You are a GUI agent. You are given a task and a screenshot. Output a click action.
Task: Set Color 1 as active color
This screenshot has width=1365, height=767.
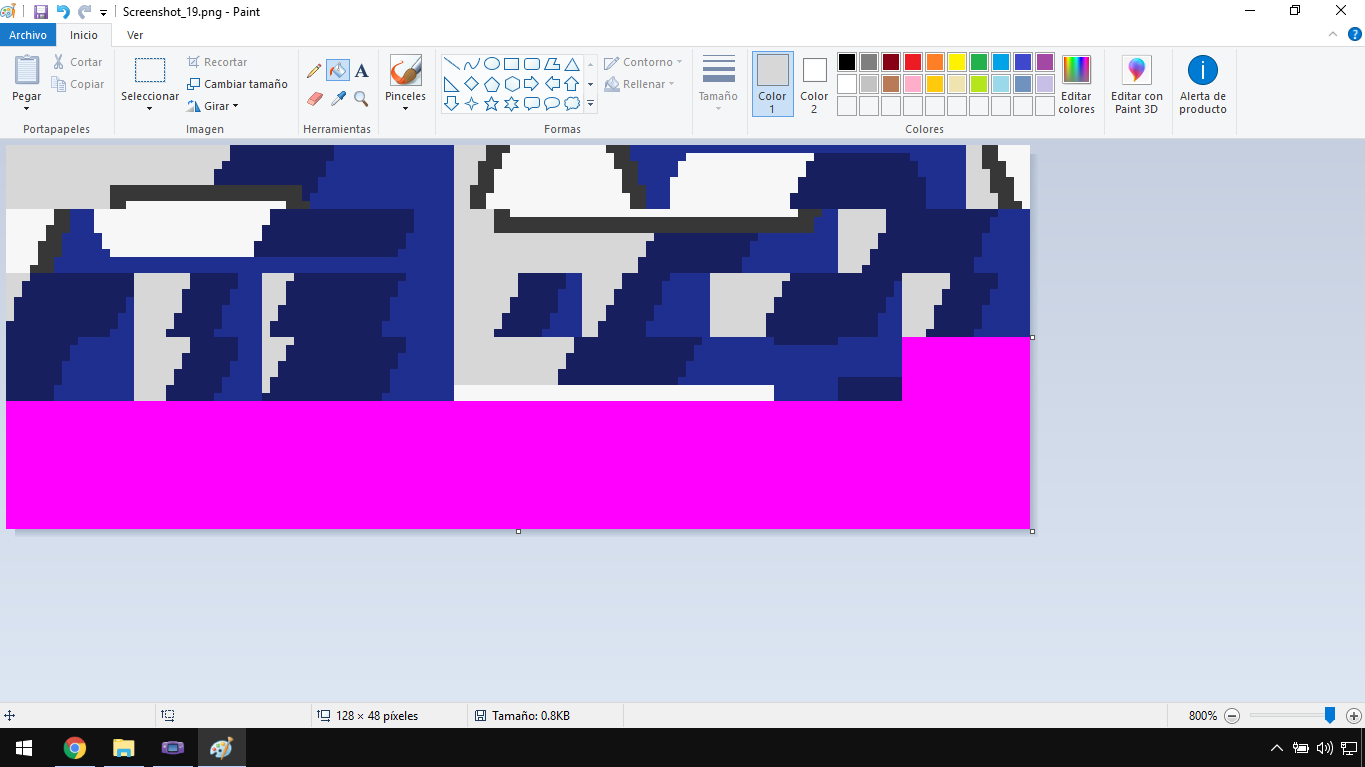click(x=771, y=83)
